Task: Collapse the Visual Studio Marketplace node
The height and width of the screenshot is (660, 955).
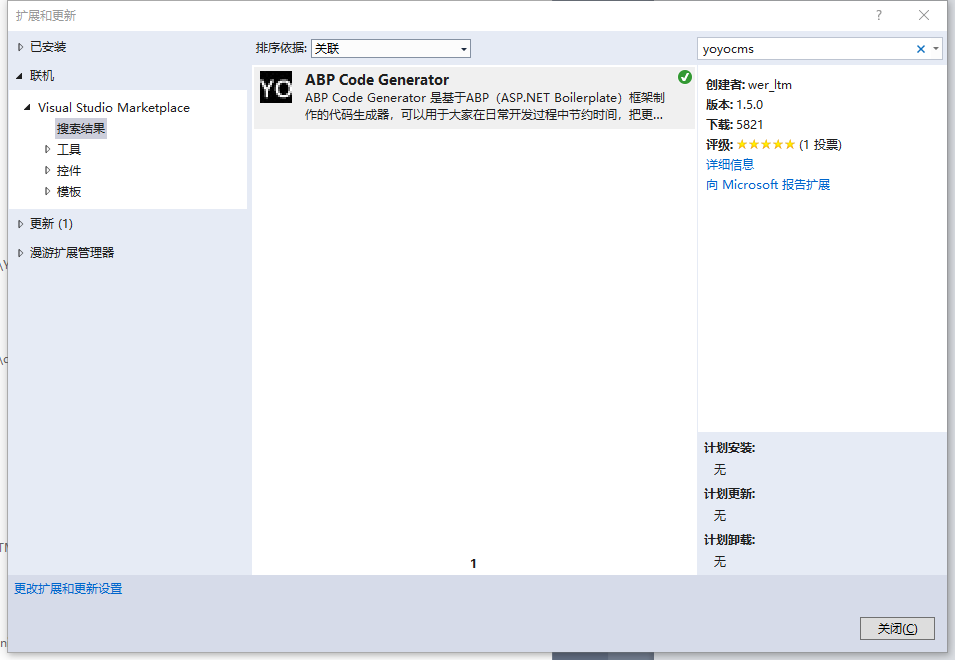Action: click(27, 107)
